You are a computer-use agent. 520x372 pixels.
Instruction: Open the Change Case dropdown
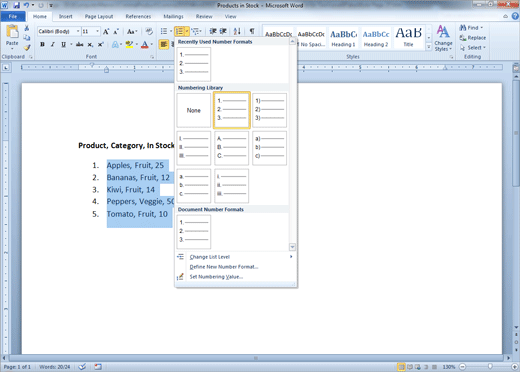click(x=132, y=32)
